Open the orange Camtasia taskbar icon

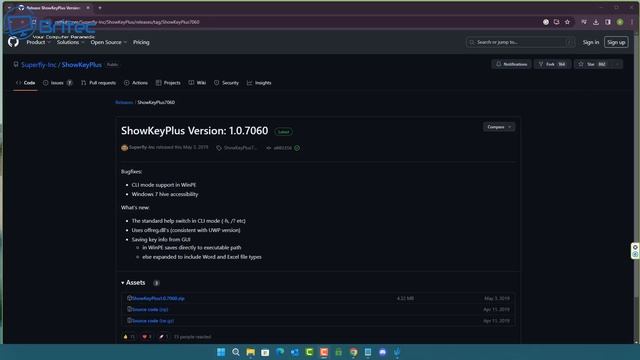point(324,352)
